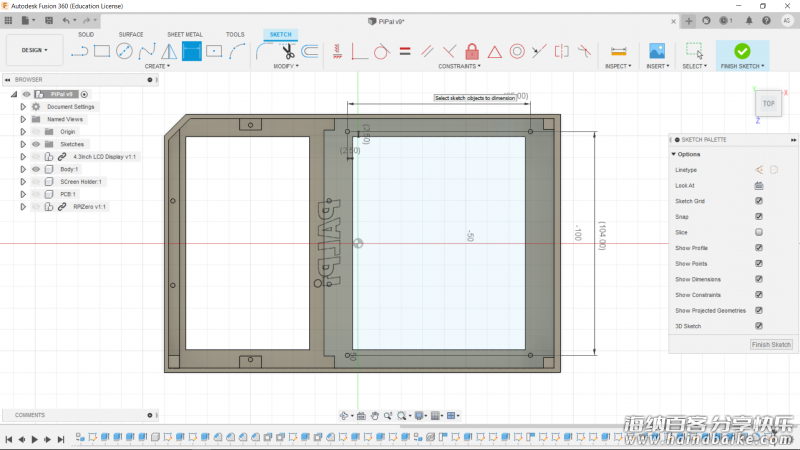Expand the Sketches folder
The image size is (800, 450).
tap(23, 144)
